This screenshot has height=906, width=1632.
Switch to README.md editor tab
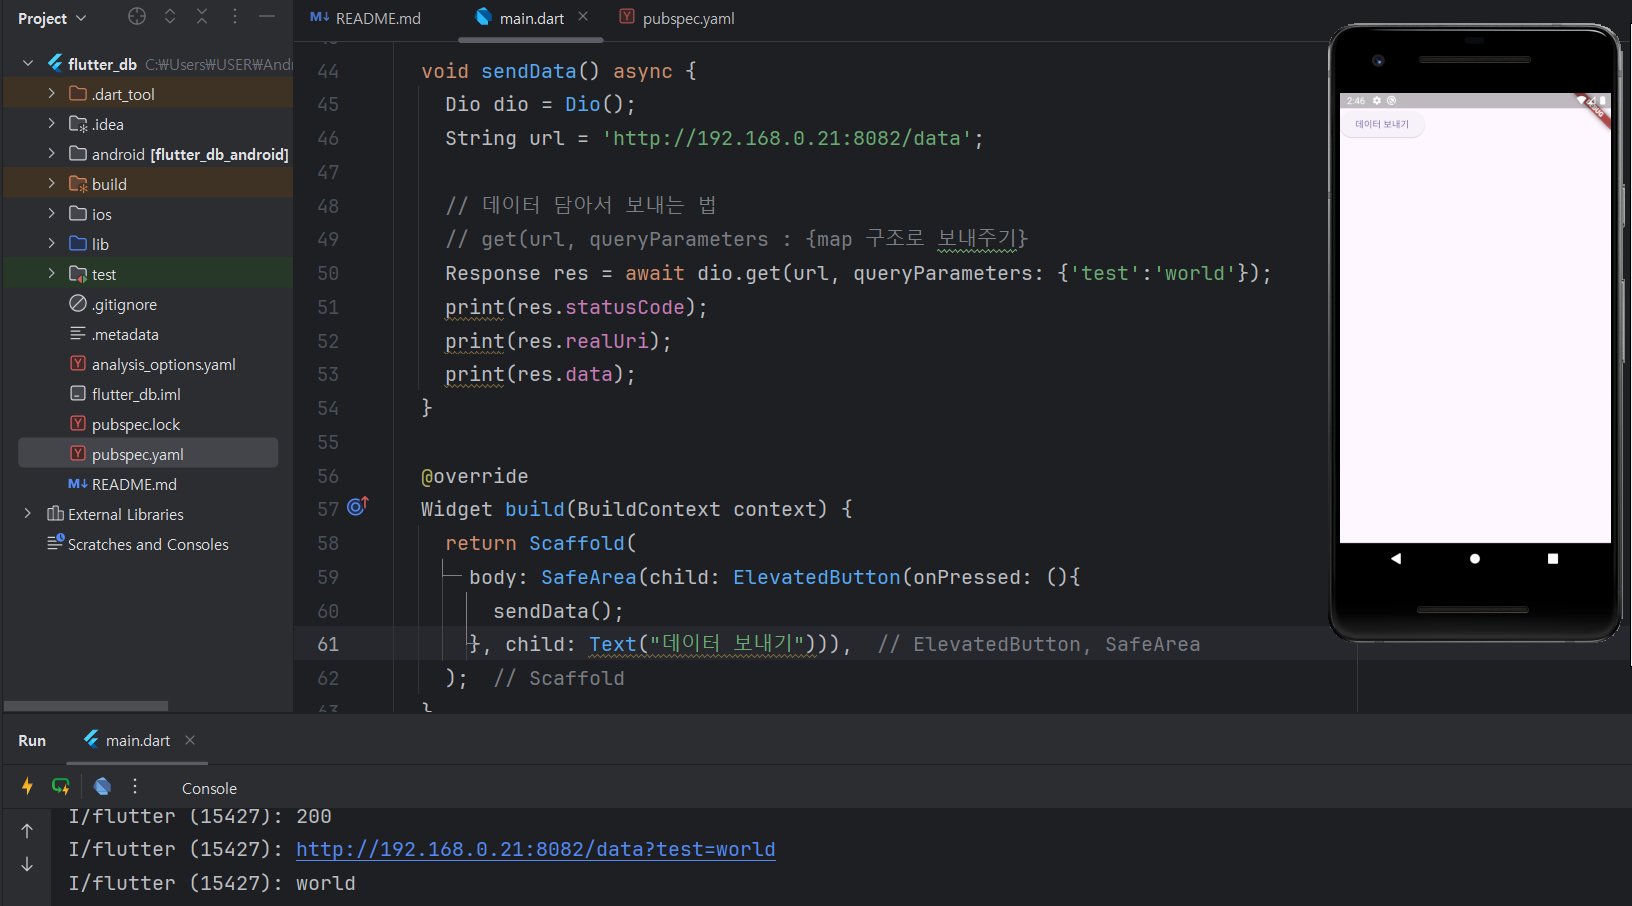click(x=366, y=18)
